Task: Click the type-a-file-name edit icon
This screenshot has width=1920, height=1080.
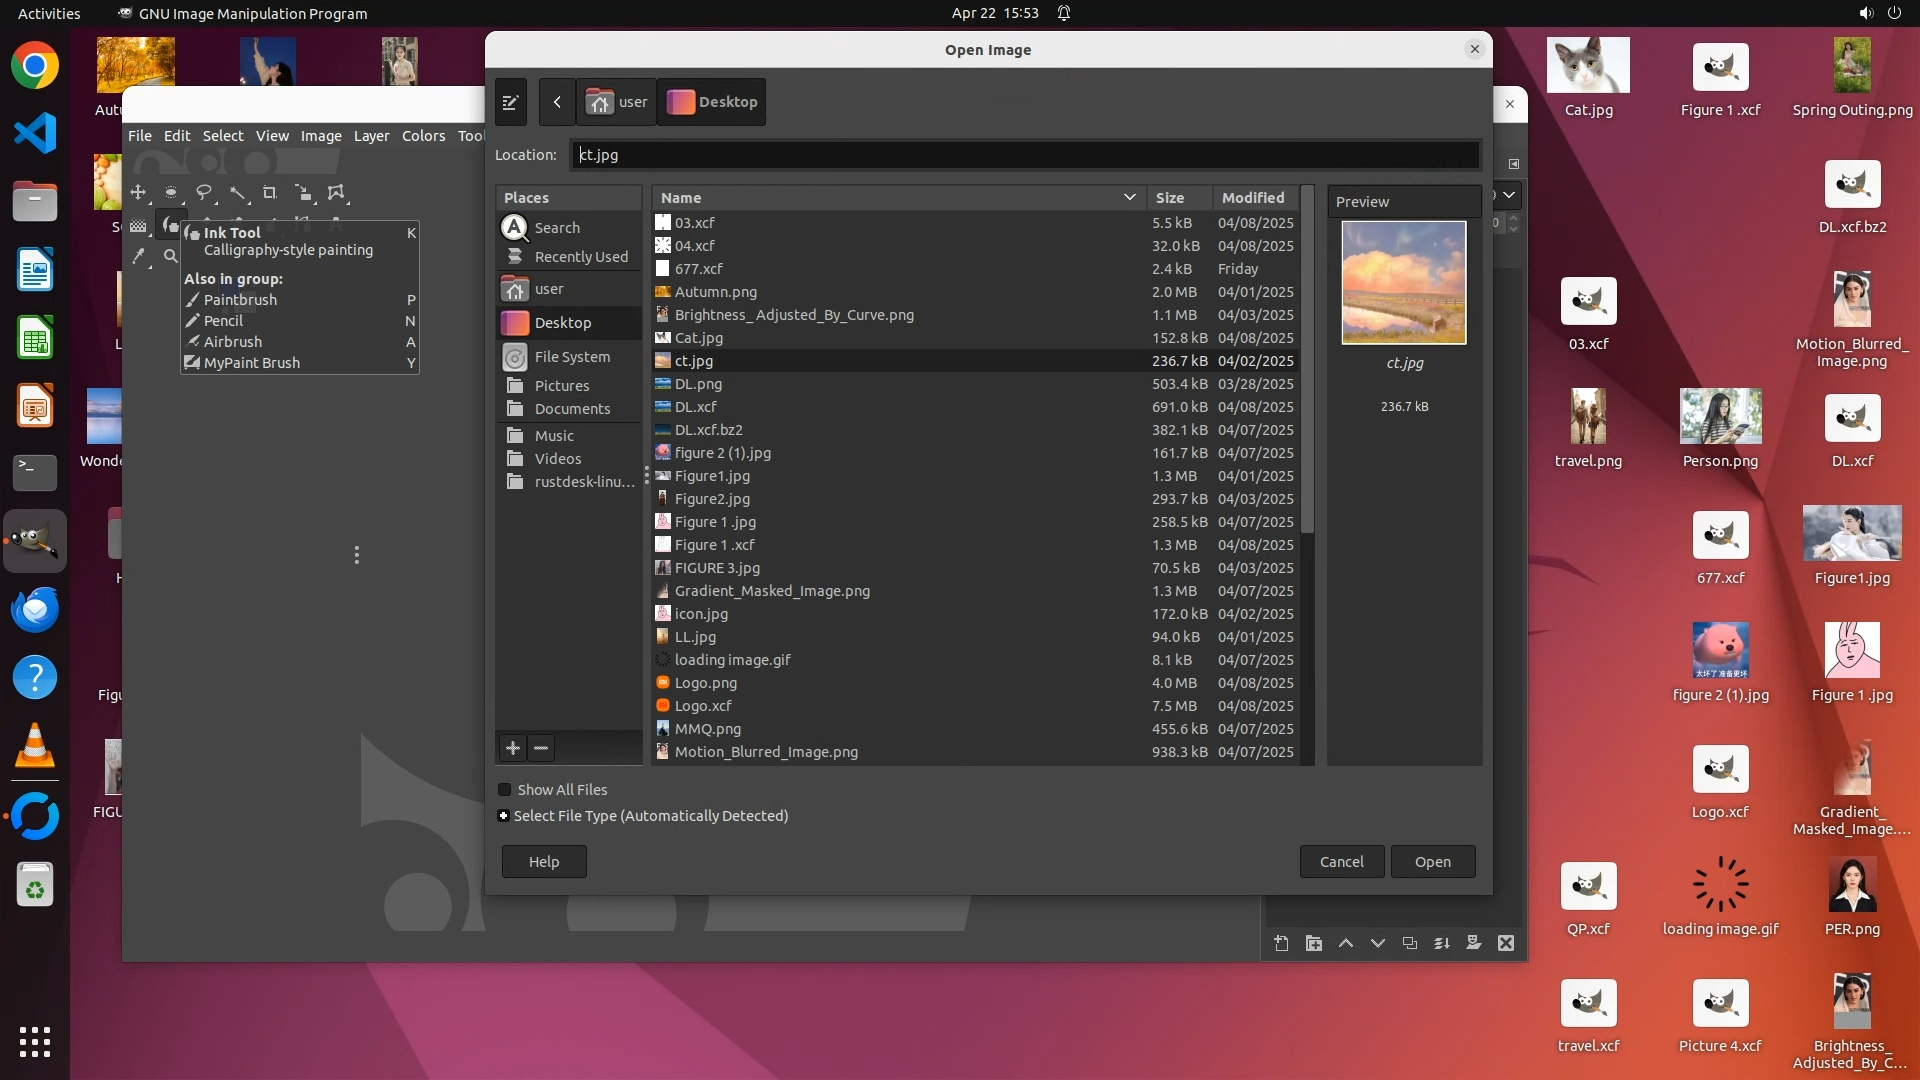Action: point(510,102)
